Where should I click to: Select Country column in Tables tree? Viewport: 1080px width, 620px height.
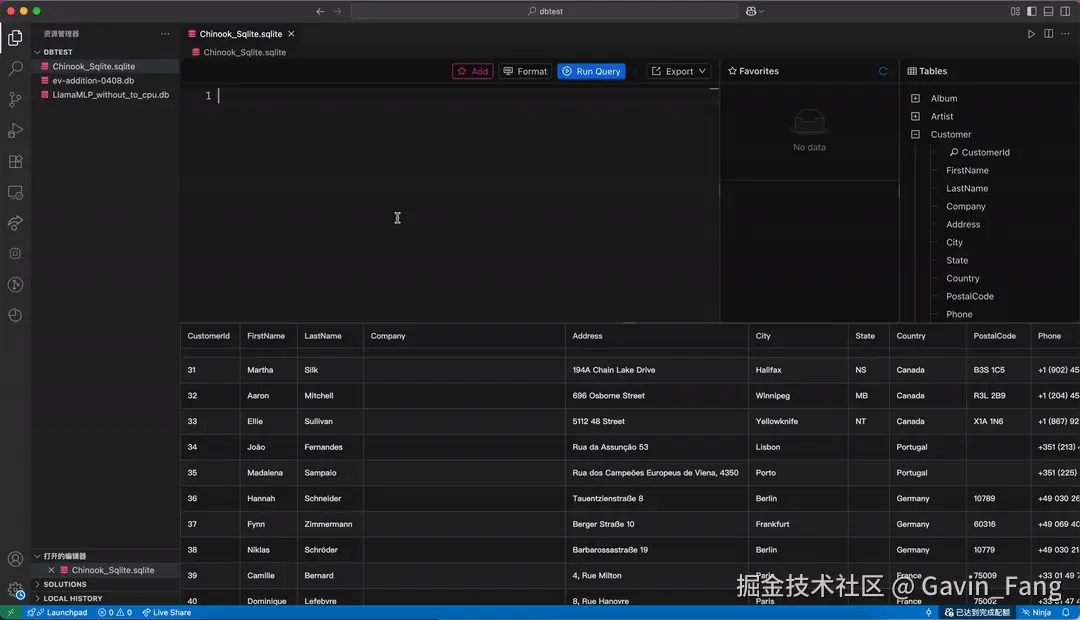click(x=962, y=278)
